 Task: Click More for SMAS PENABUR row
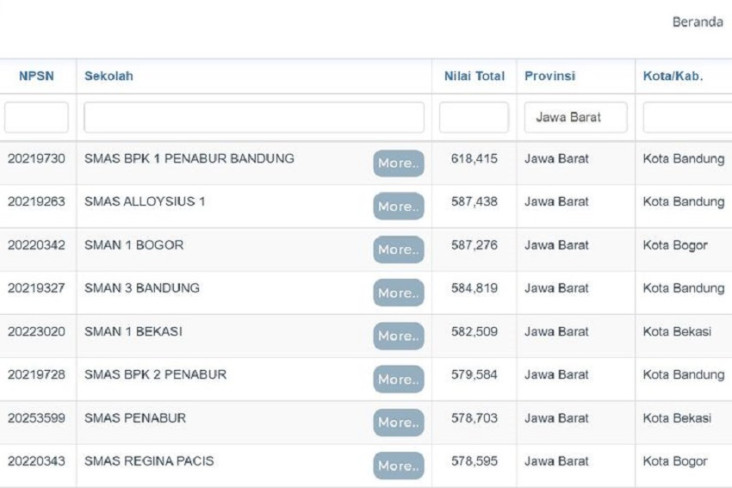(x=399, y=422)
